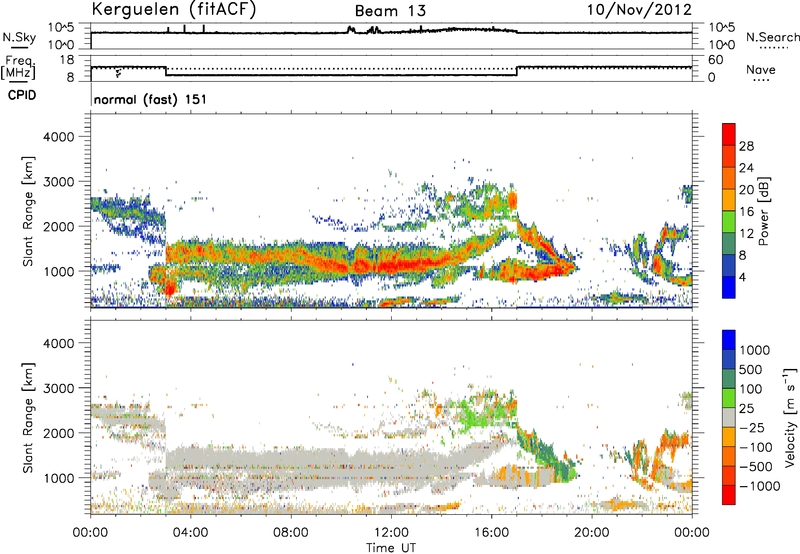
Task: Click the "60" tick on the Nave axis
Action: tap(716, 60)
